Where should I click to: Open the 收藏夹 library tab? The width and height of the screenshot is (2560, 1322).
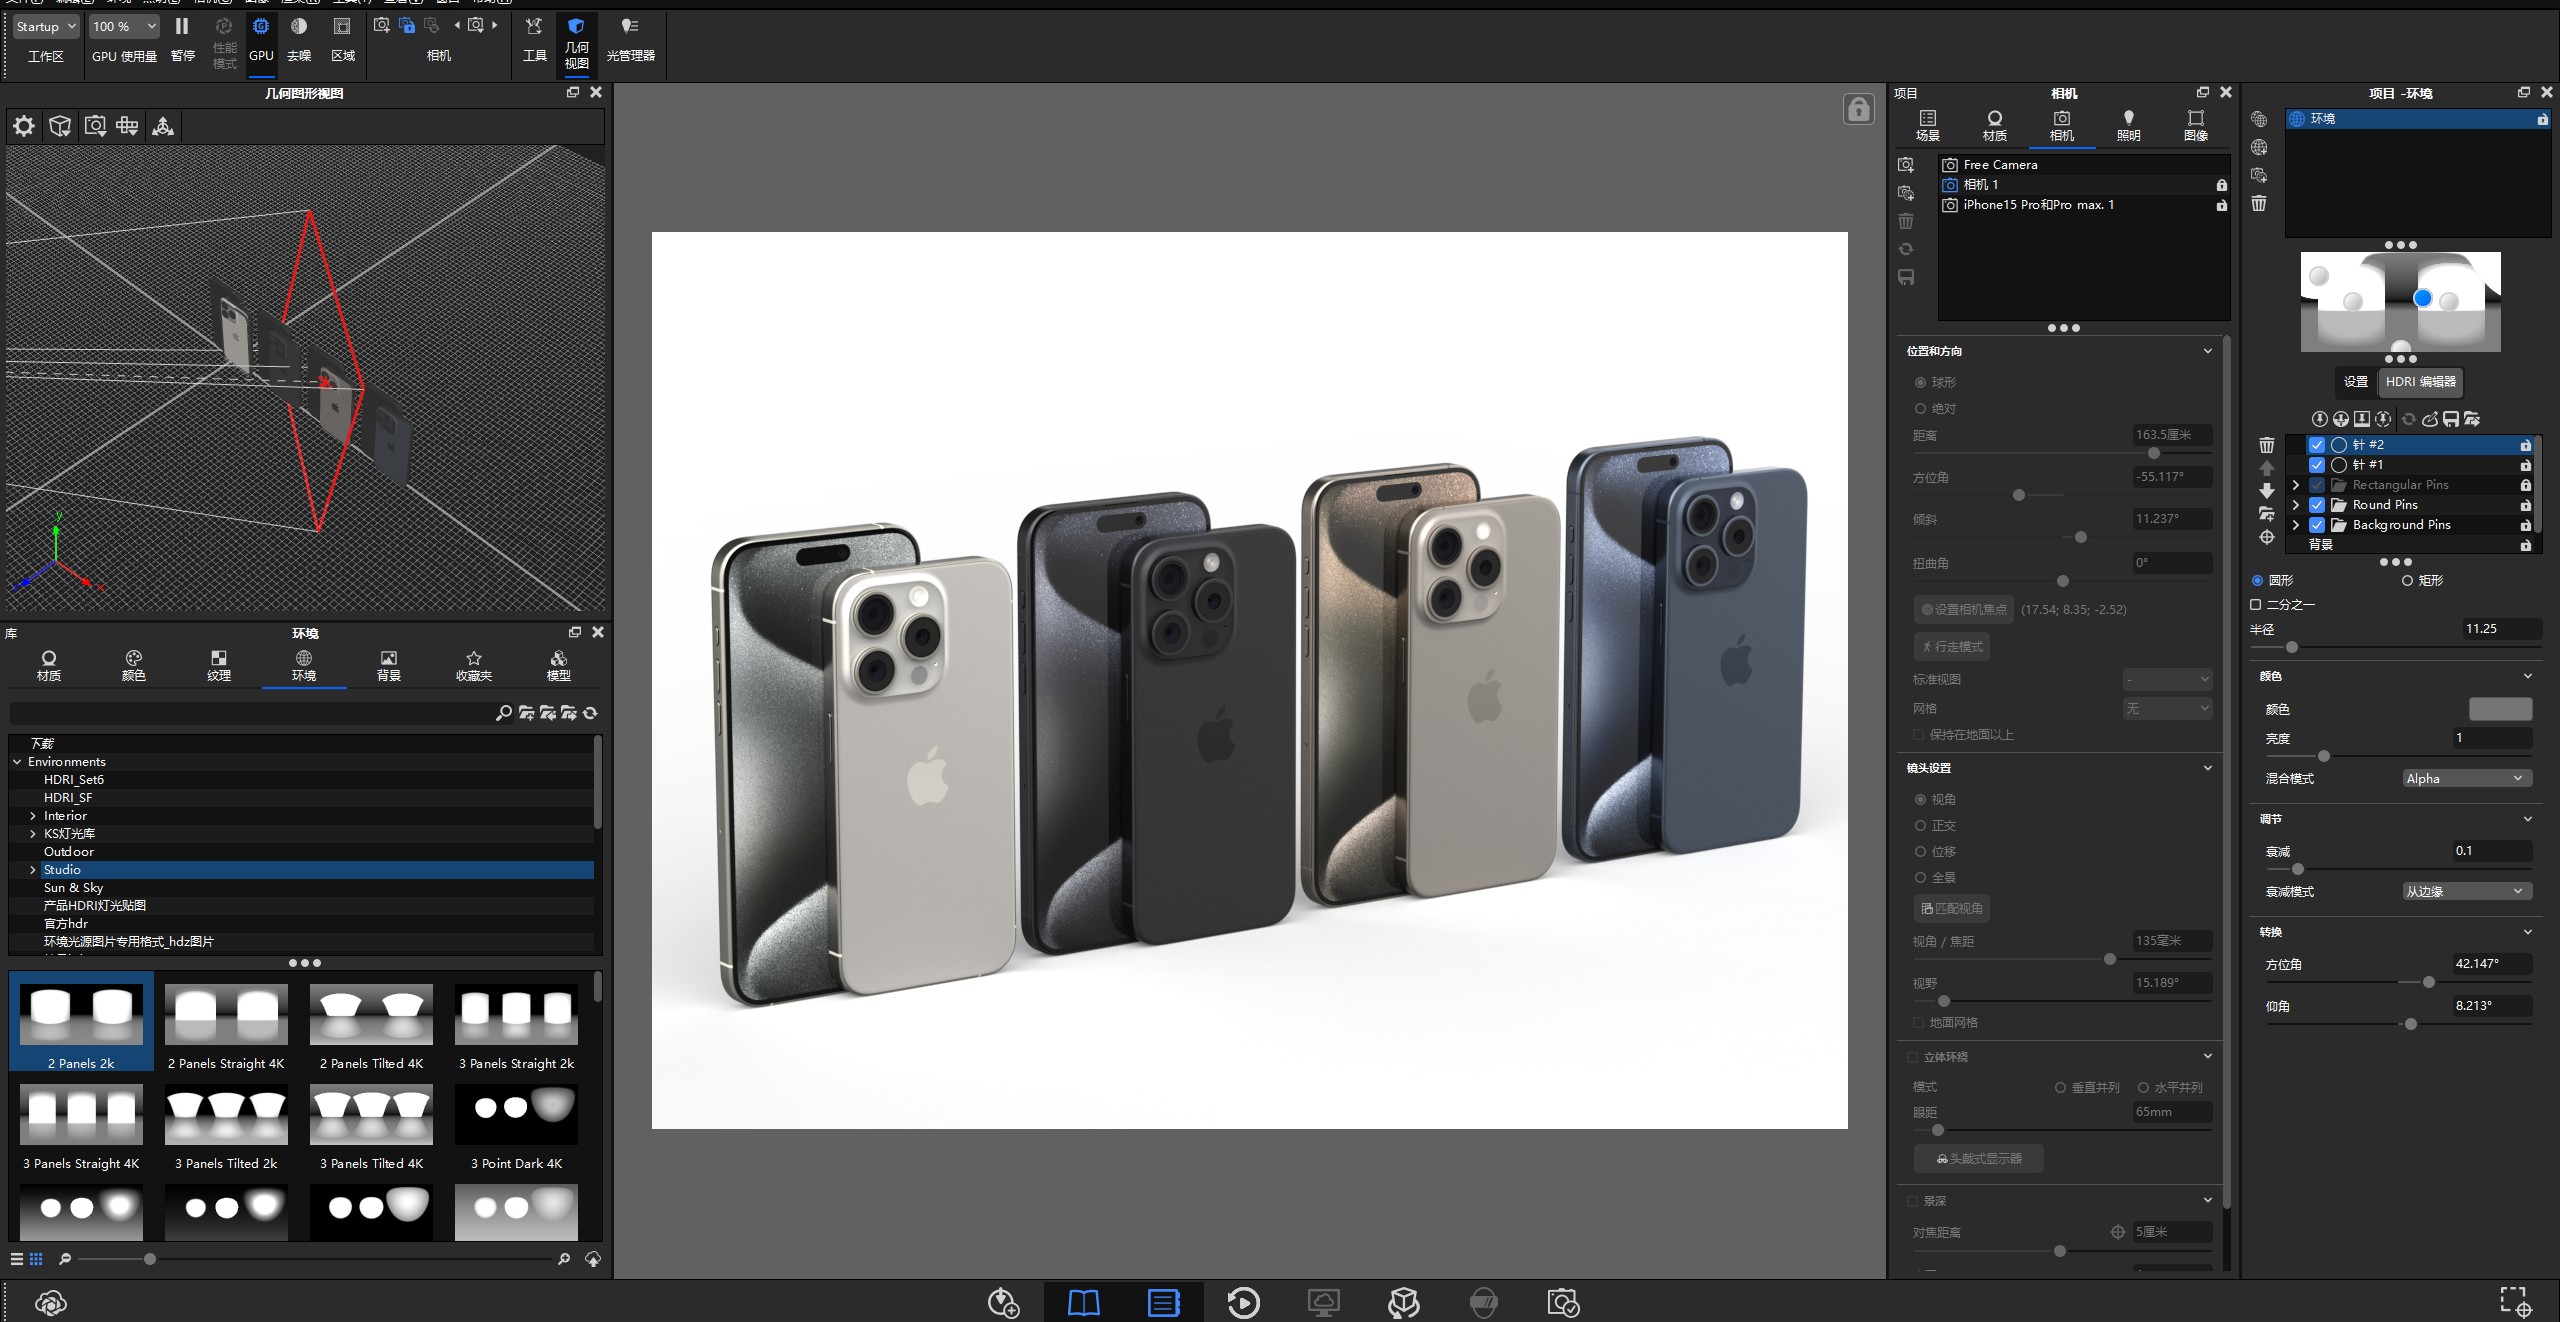pyautogui.click(x=474, y=666)
